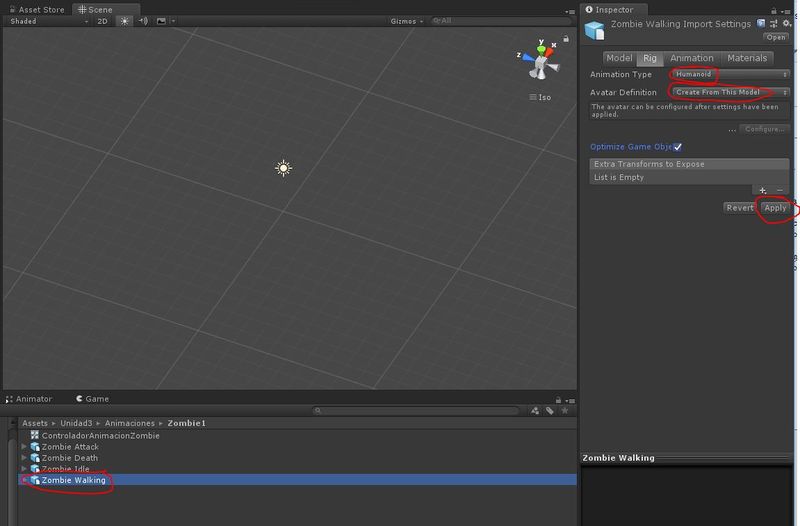Toggle the Inspector lock icon

(773, 11)
